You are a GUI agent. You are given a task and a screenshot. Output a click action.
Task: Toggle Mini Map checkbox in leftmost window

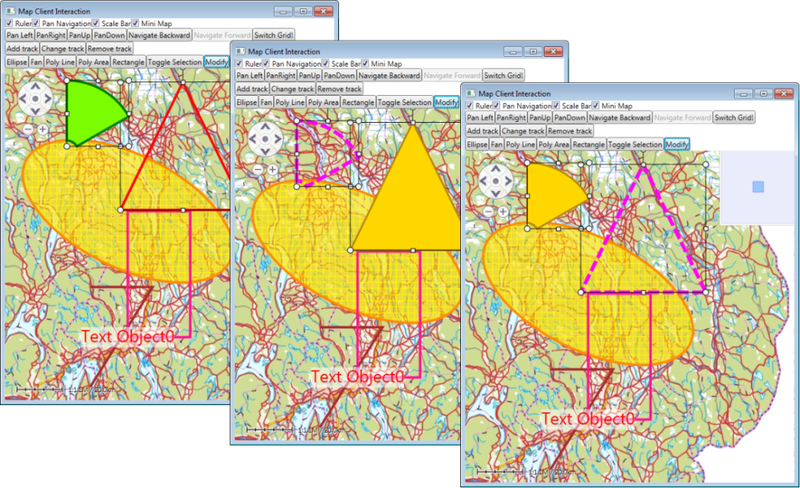[x=135, y=23]
